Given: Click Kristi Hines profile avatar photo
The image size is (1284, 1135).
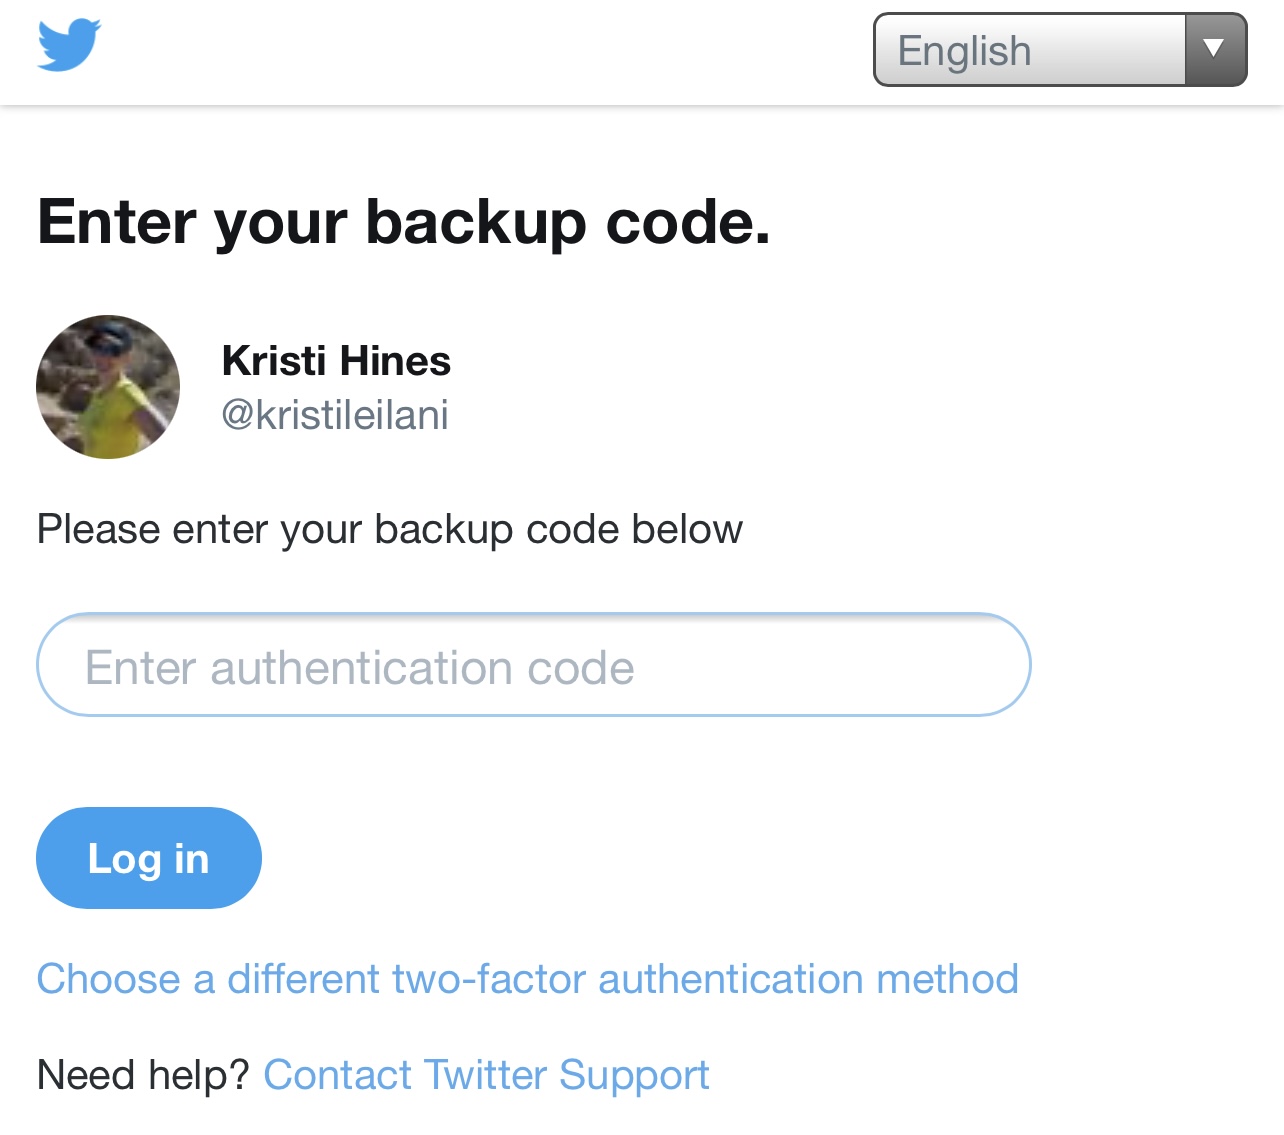Looking at the screenshot, I should (108, 387).
